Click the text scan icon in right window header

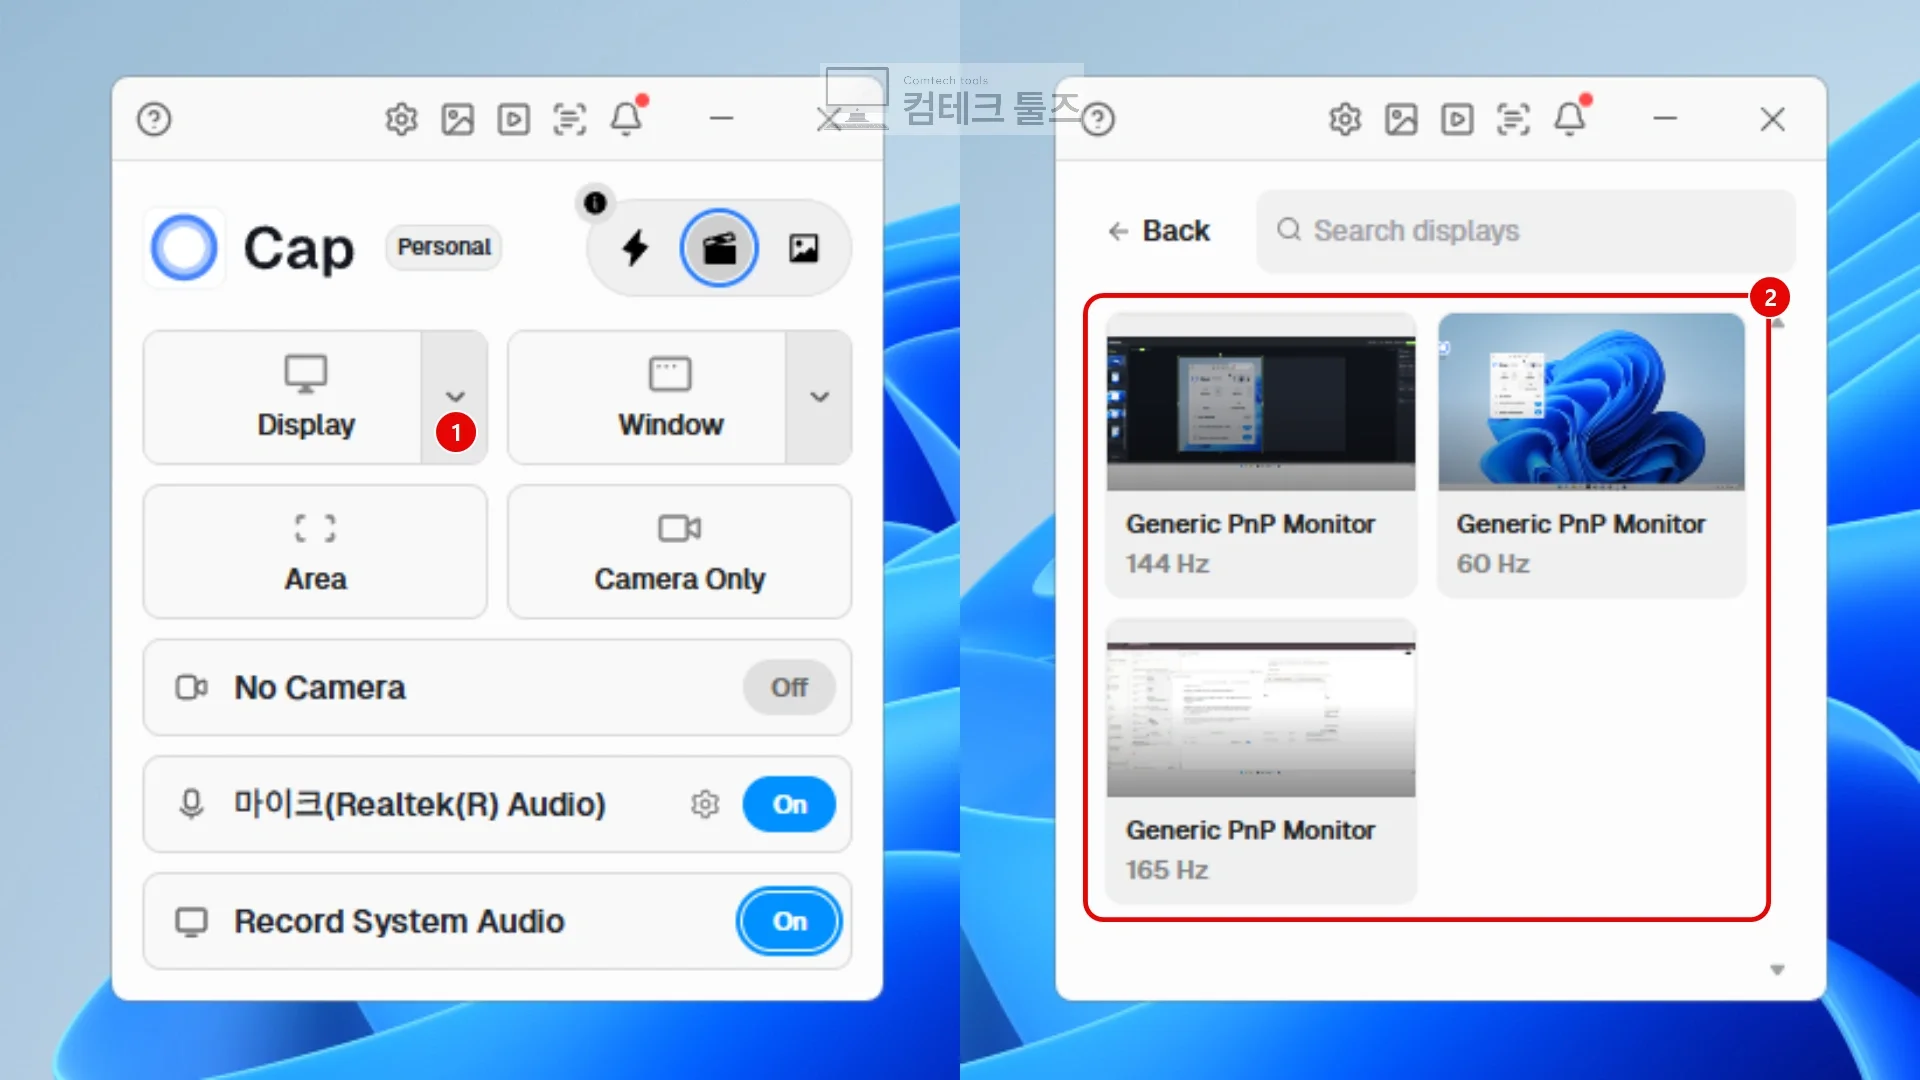[x=1513, y=119]
